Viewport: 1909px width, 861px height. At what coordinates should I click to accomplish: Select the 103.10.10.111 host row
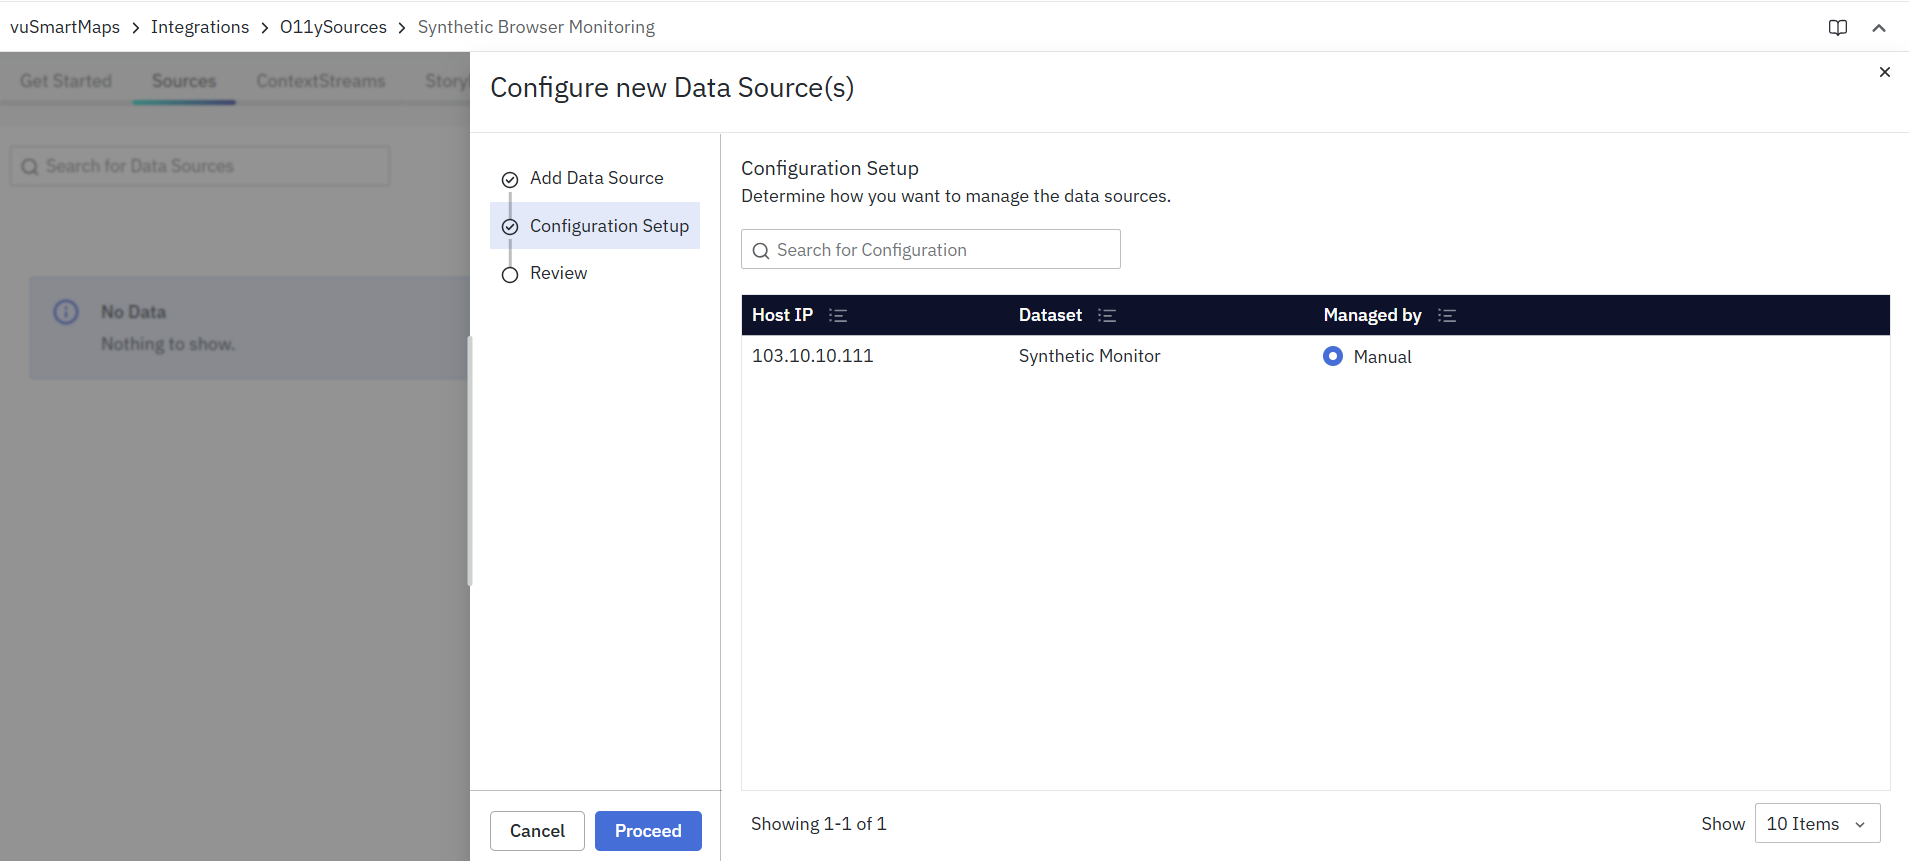tap(812, 356)
